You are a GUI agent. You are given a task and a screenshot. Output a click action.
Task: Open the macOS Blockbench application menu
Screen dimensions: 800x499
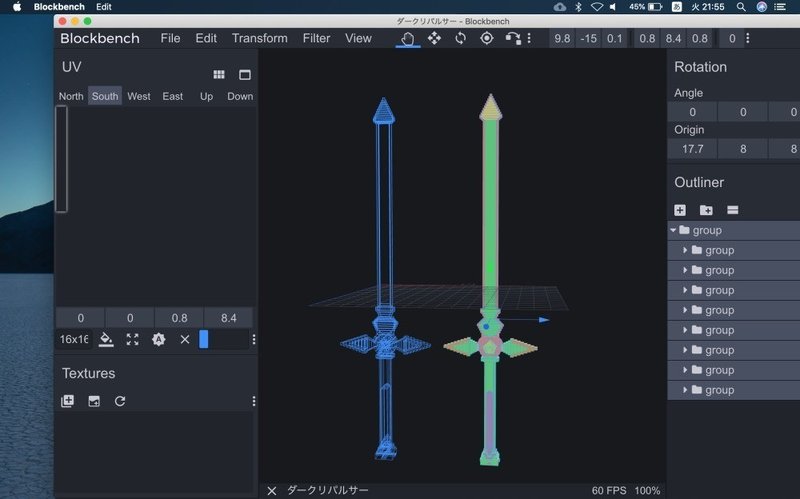click(59, 7)
